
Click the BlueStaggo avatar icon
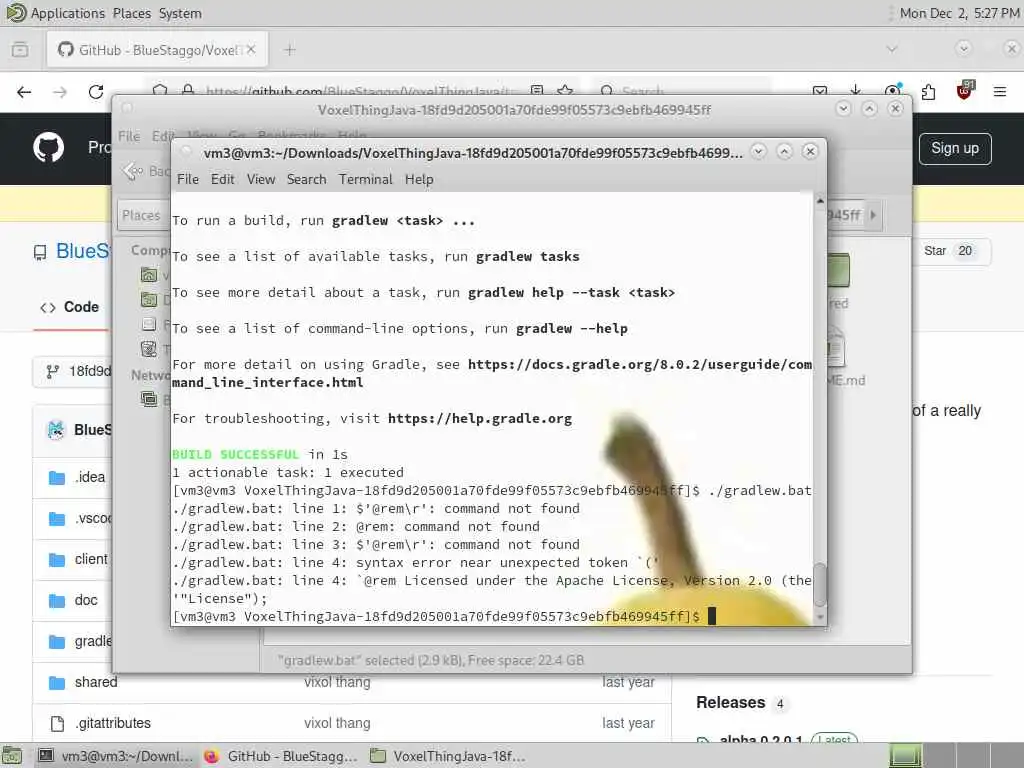tap(56, 430)
